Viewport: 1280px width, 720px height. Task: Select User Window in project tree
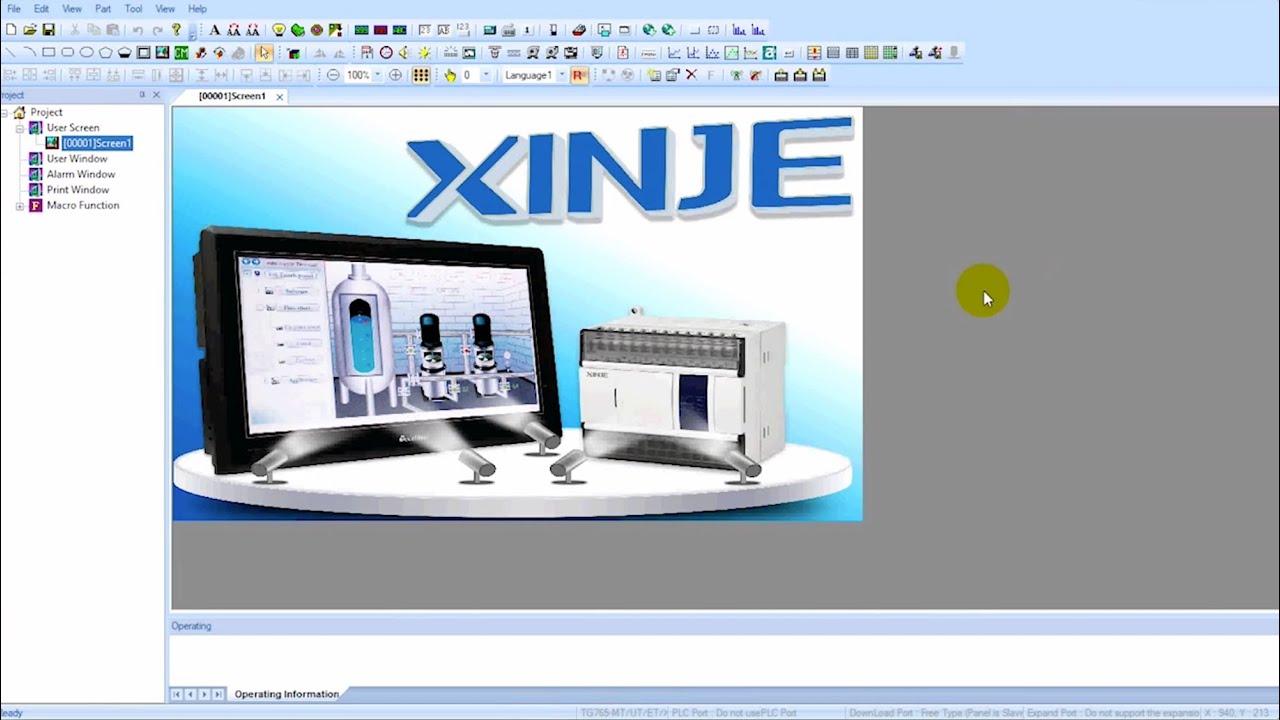(77, 159)
